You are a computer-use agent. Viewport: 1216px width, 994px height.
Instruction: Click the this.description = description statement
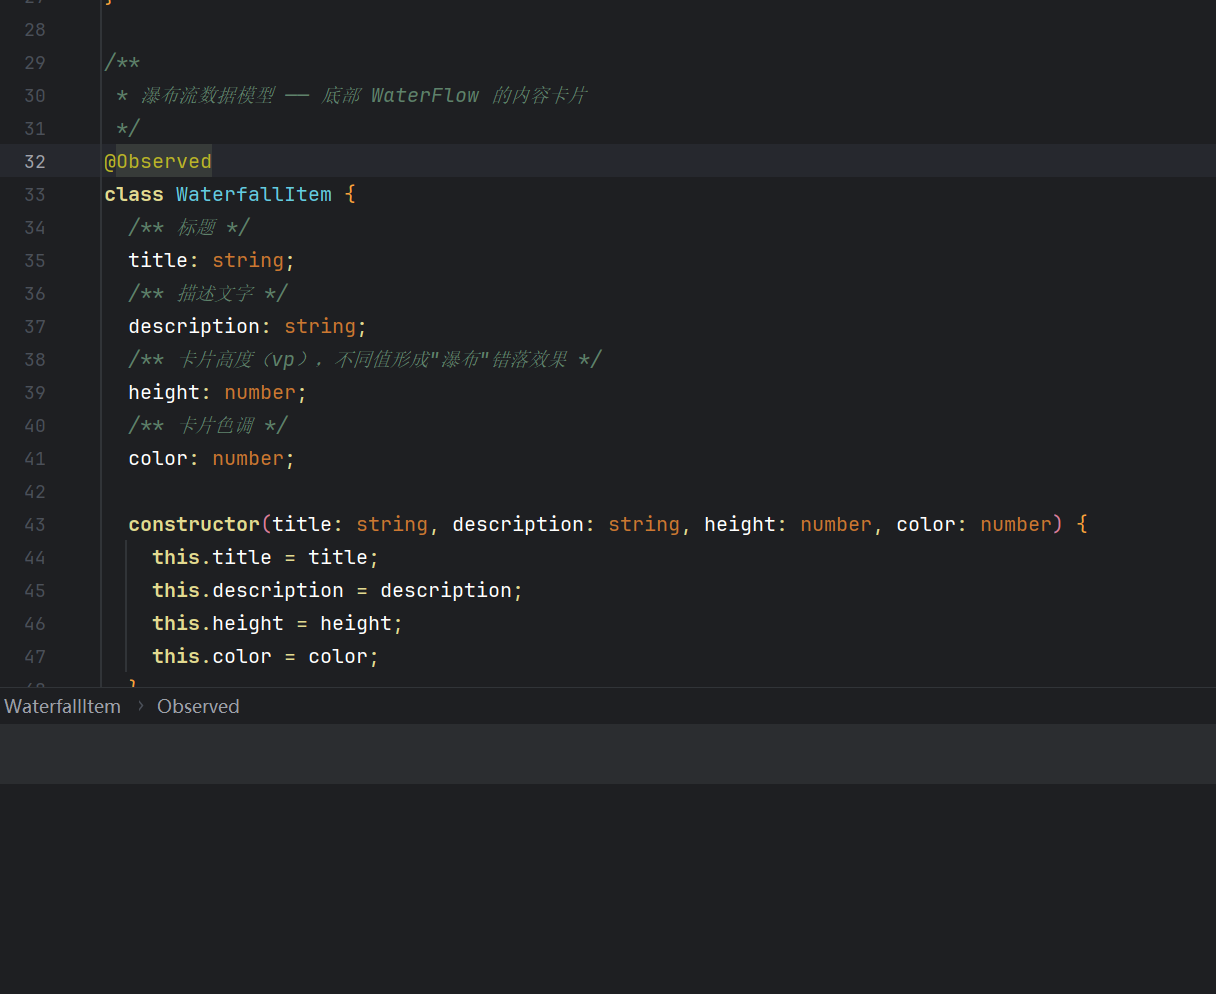coord(338,590)
